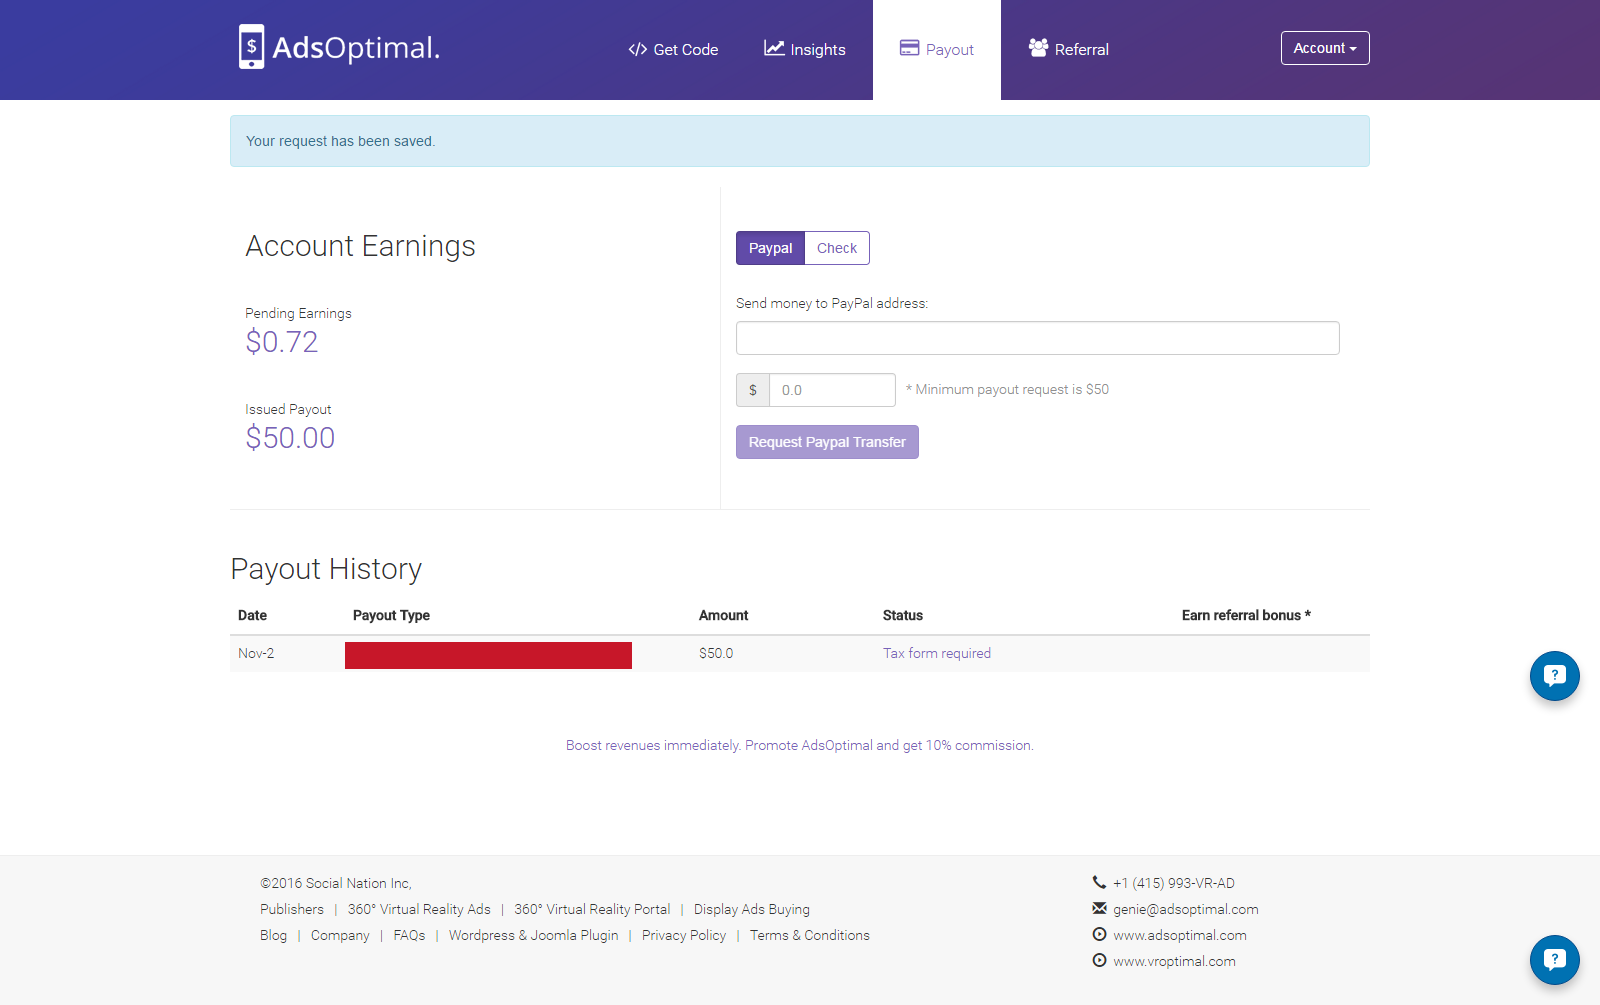Image resolution: width=1600 pixels, height=1005 pixels.
Task: Visit the Blog footer link
Action: [273, 935]
